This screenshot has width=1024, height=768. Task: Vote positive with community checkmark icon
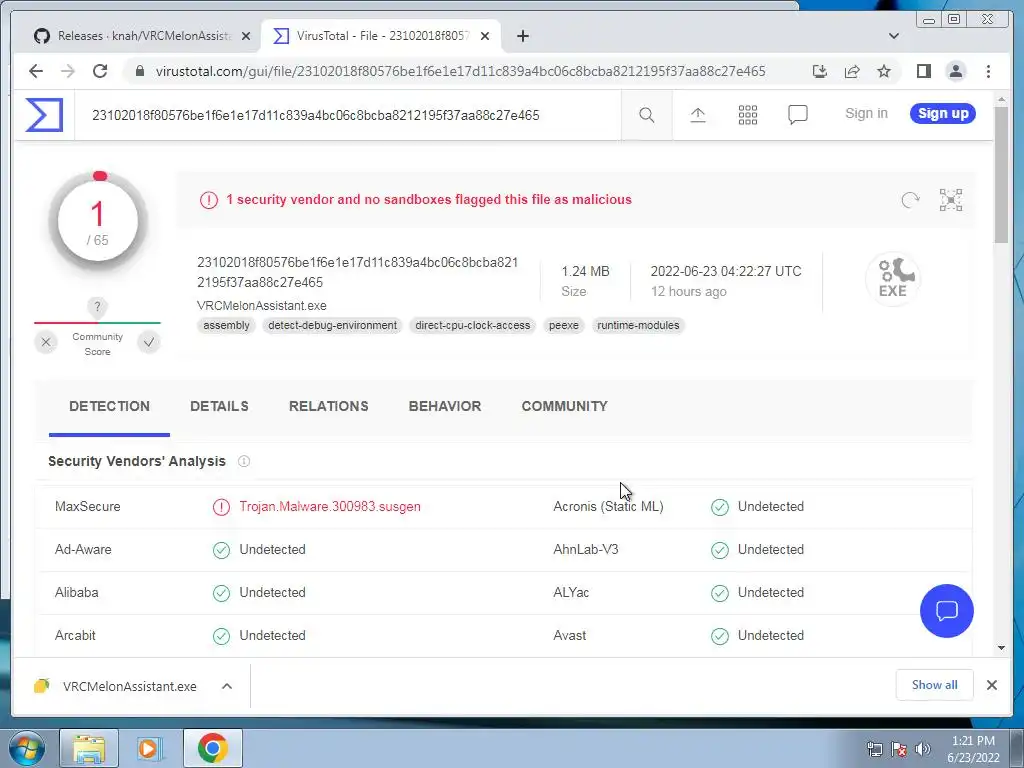coord(149,342)
